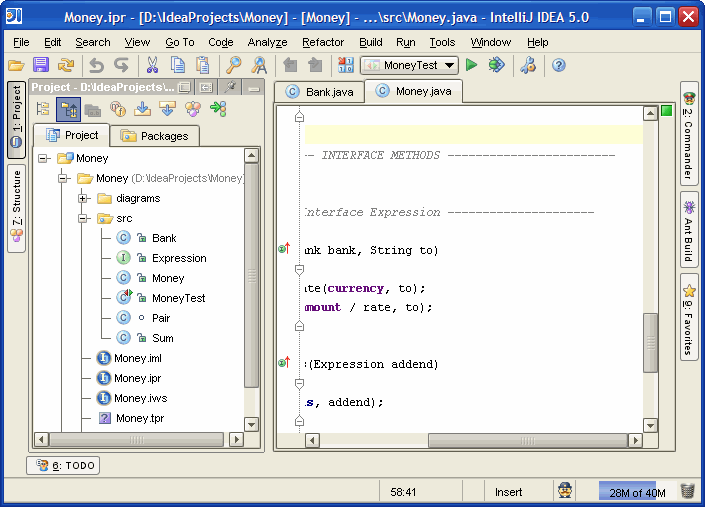705x507 pixels.
Task: Click green code analysis status square
Action: click(667, 111)
